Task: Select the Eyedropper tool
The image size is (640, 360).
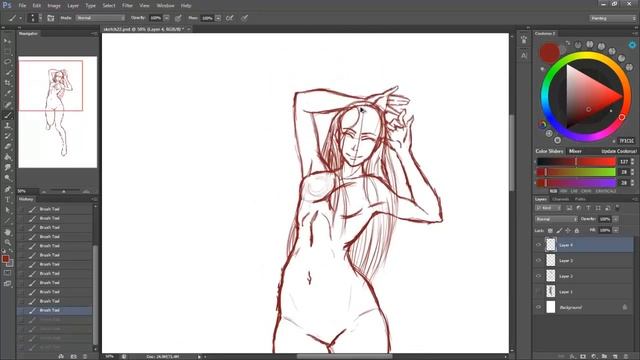Action: point(7,93)
